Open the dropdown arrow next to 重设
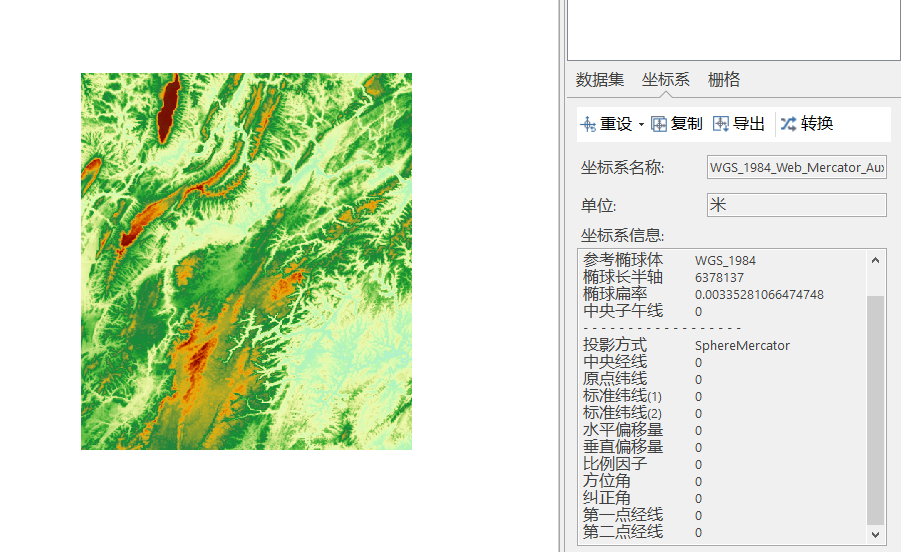The height and width of the screenshot is (552, 901). pos(641,125)
